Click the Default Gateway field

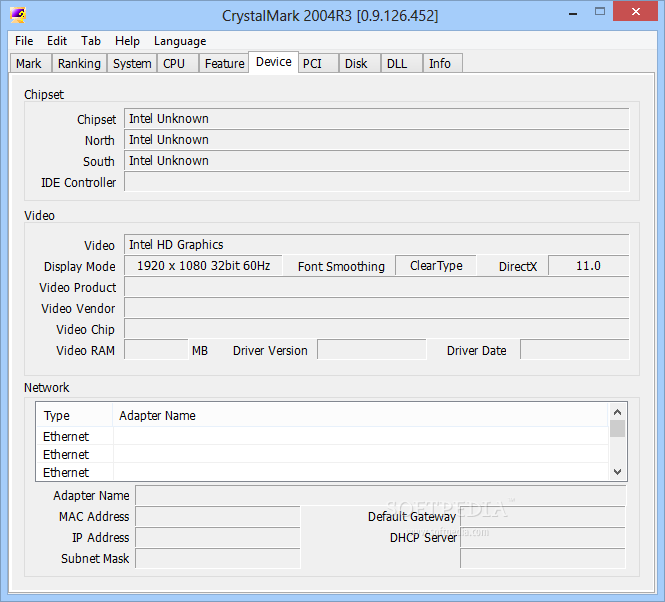(x=543, y=516)
